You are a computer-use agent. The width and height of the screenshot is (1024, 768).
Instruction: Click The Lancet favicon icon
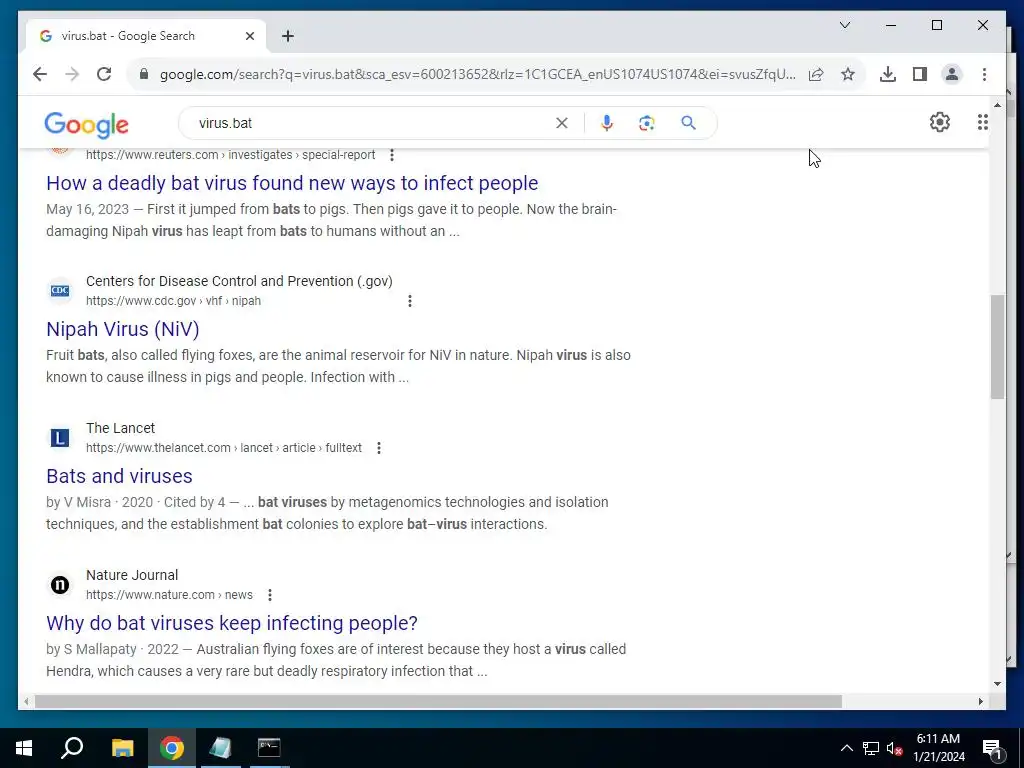pyautogui.click(x=60, y=438)
